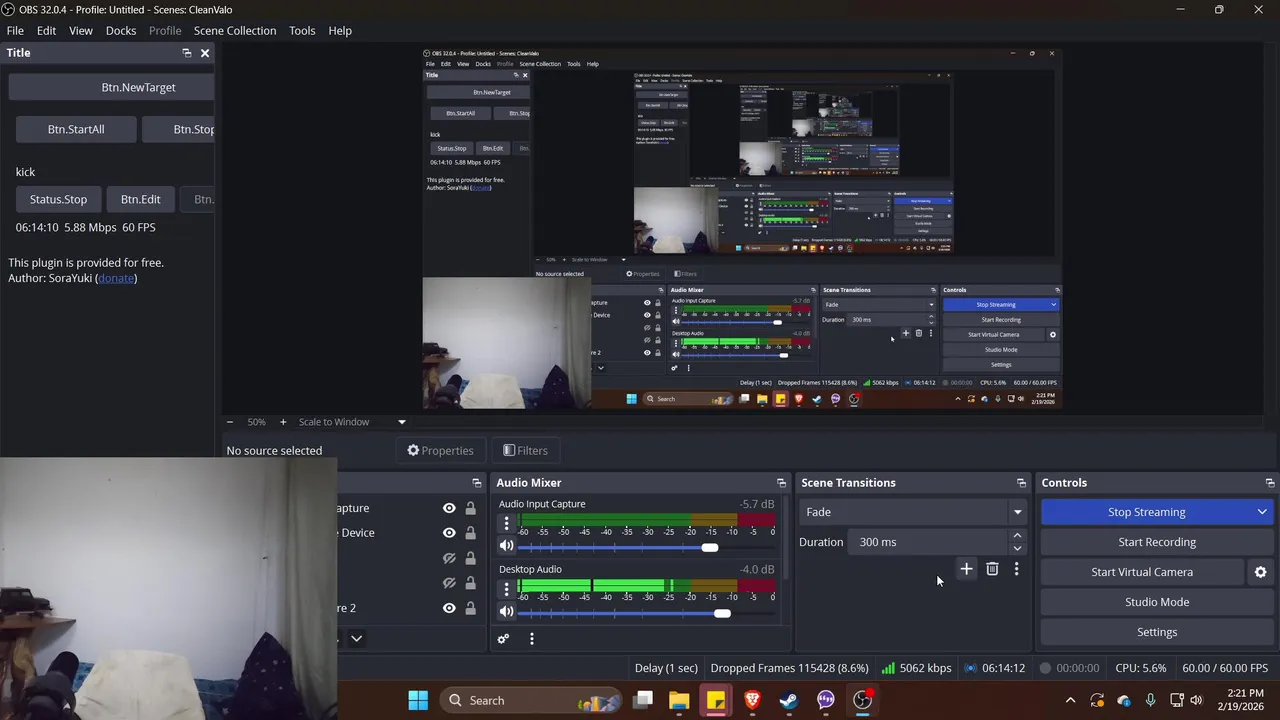Screen dimensions: 1280x720
Task: Open Stop Streaming dropdown arrow
Action: [x=1262, y=512]
